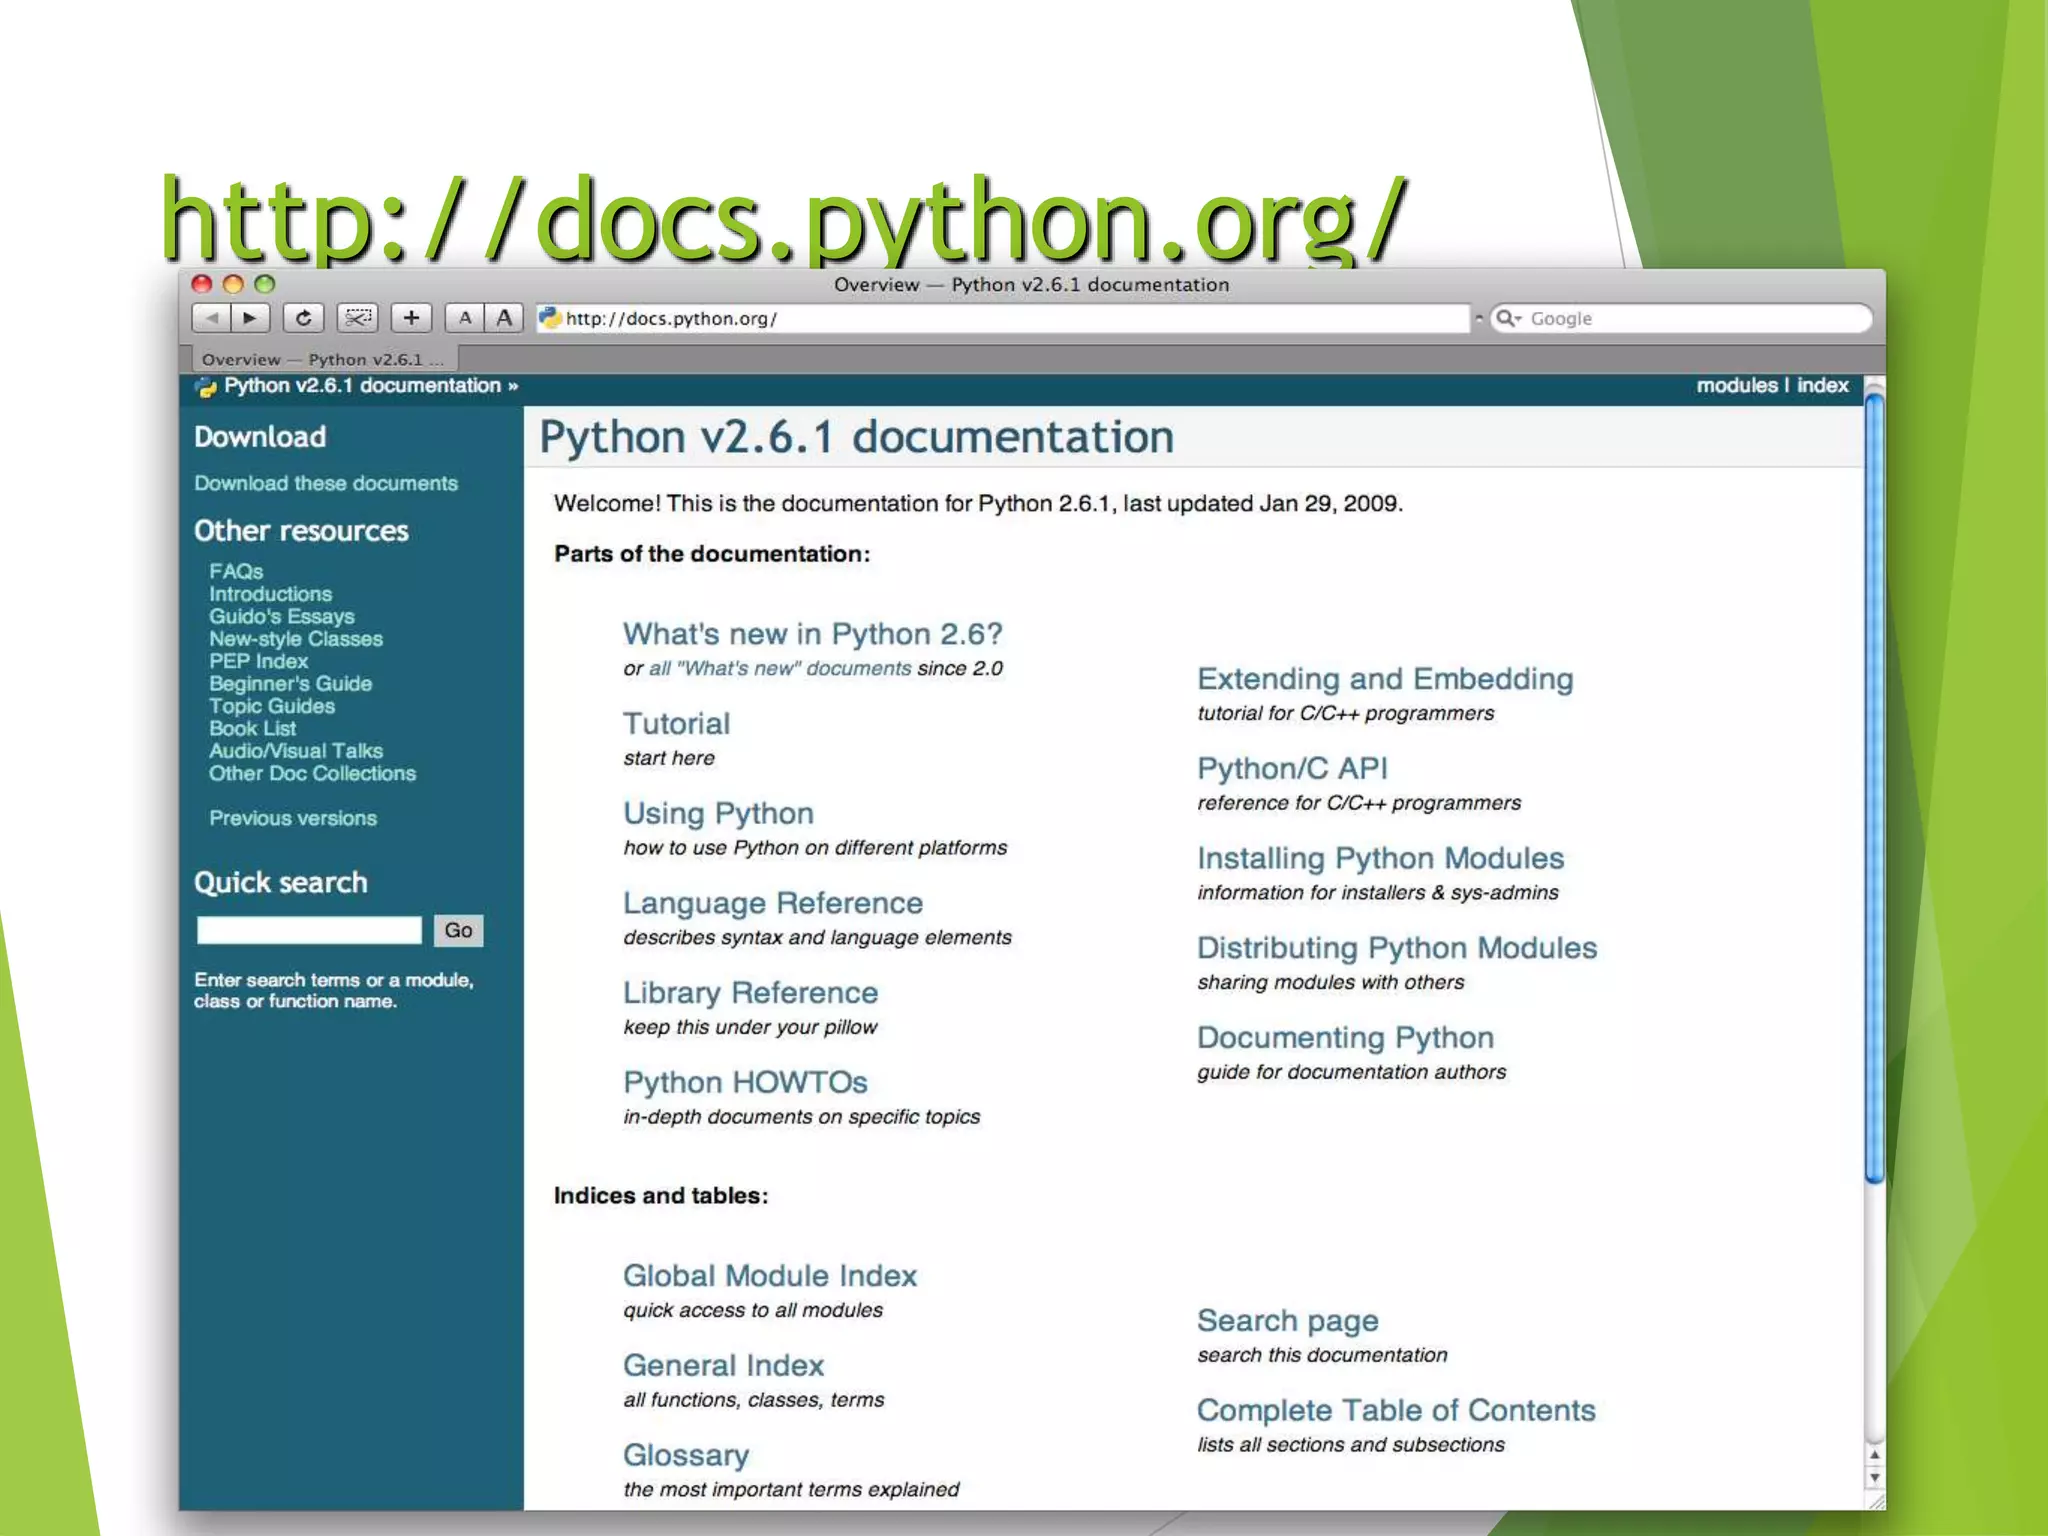Open the FAQs resource link
The height and width of the screenshot is (1536, 2048).
click(x=236, y=571)
